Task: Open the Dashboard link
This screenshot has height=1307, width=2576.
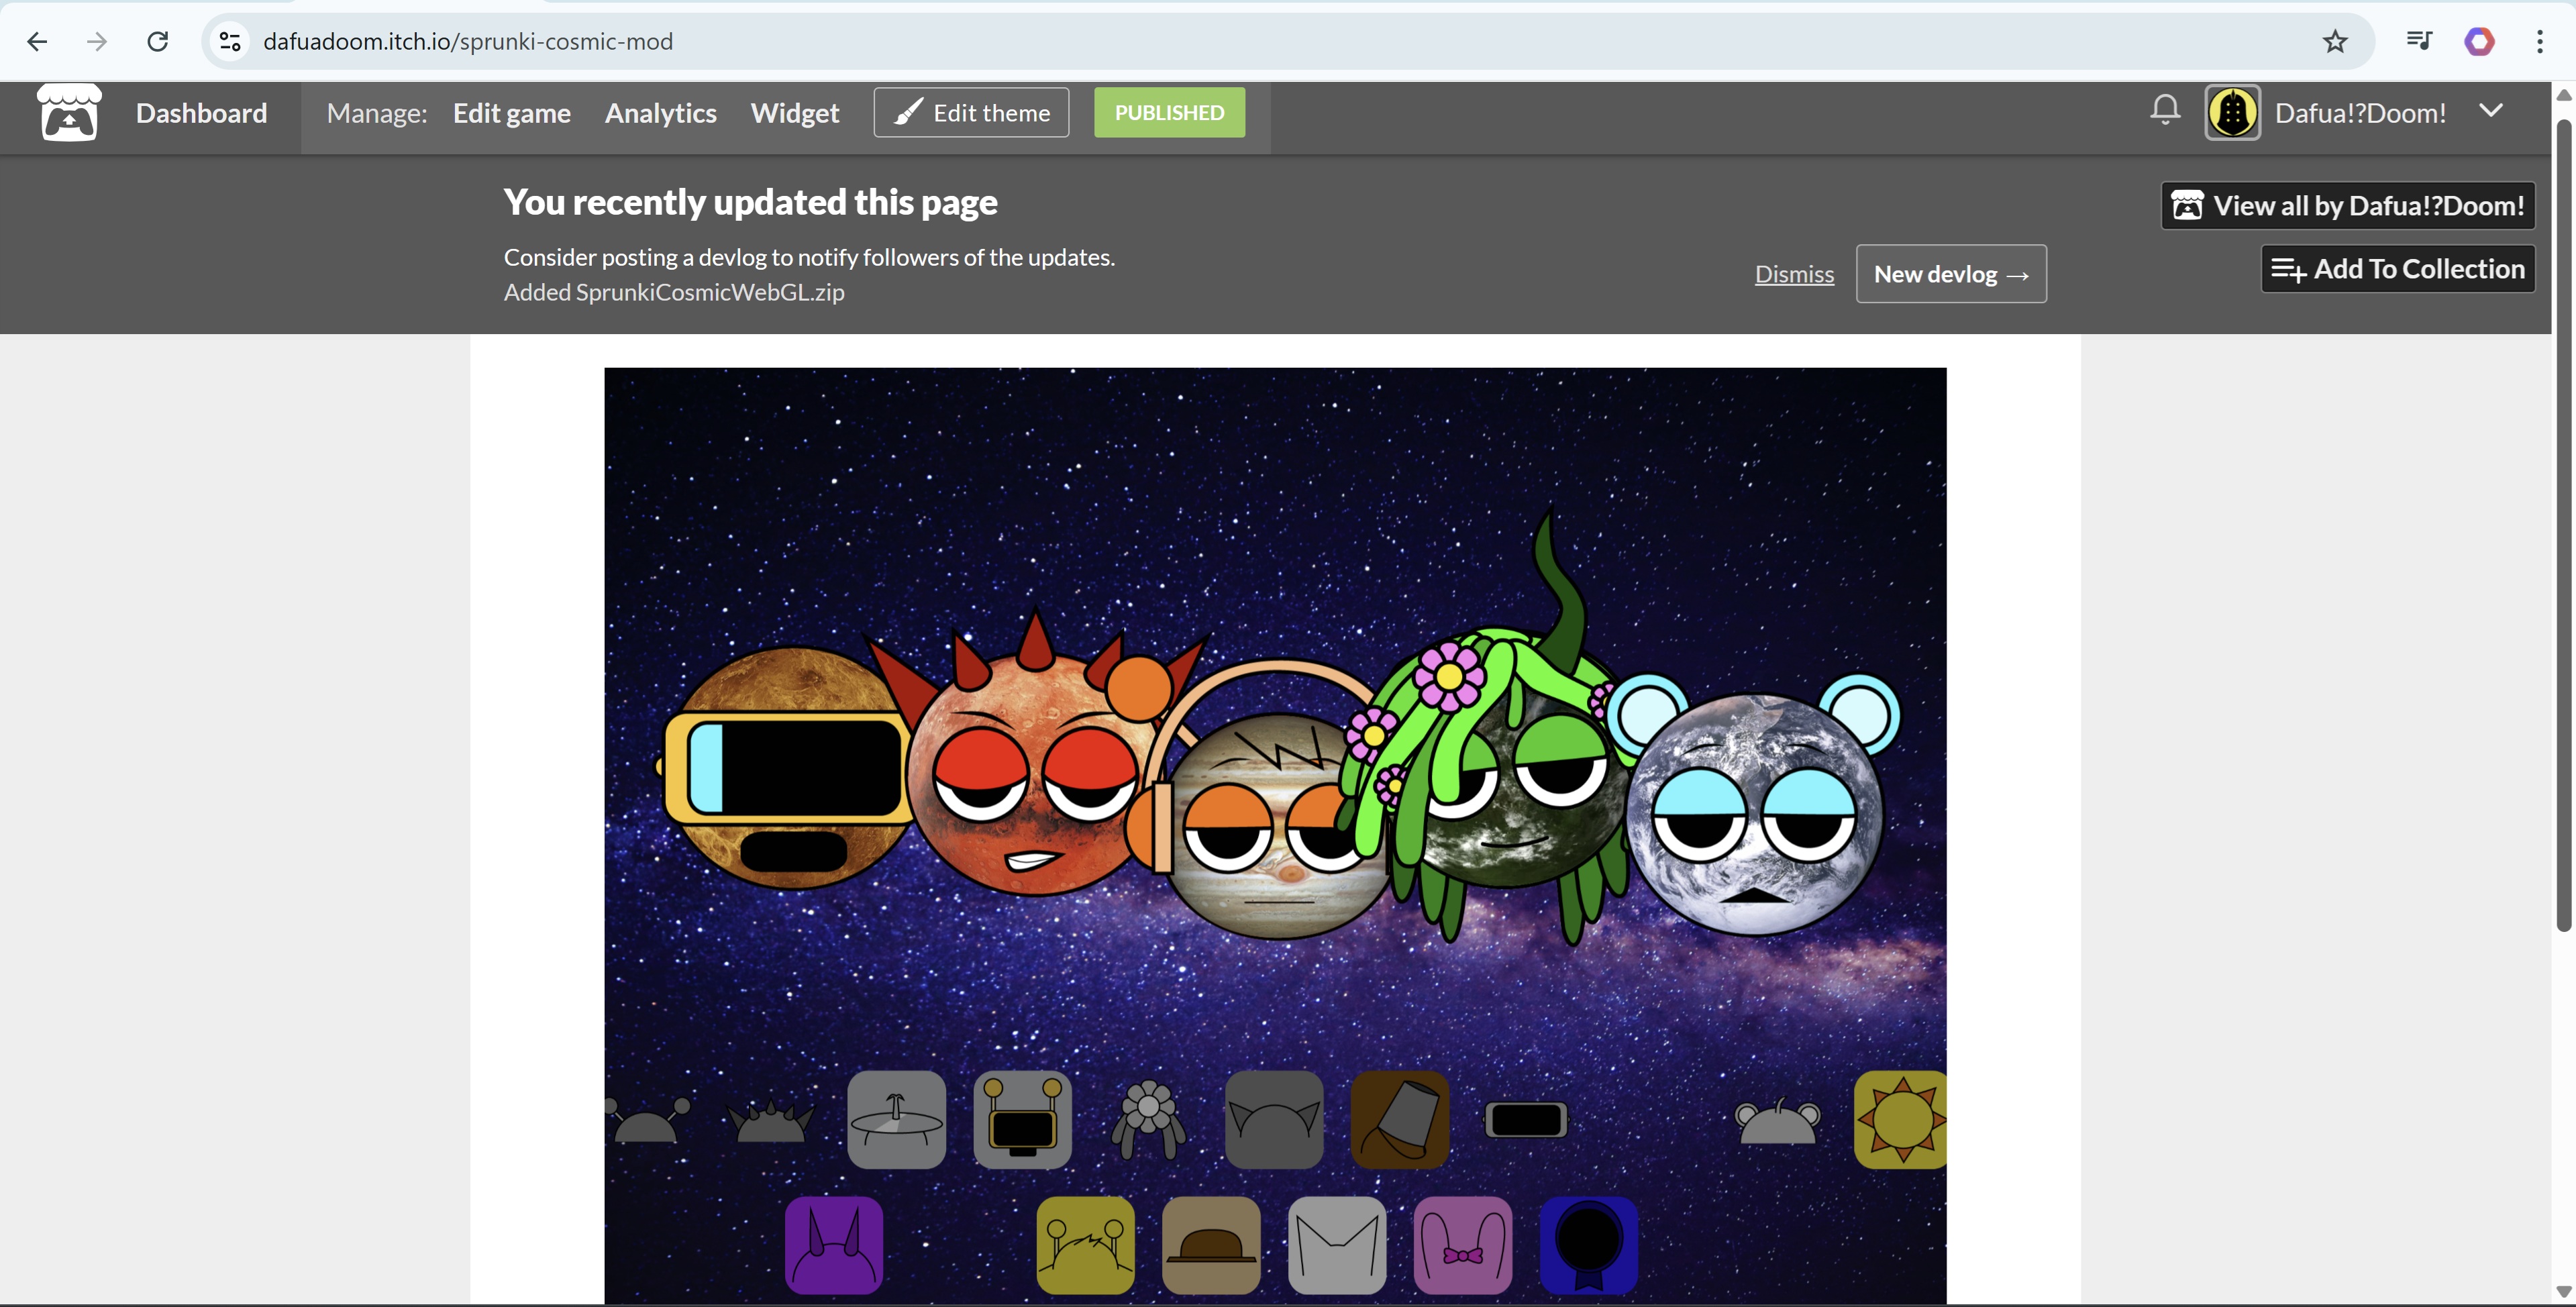Action: 201,113
